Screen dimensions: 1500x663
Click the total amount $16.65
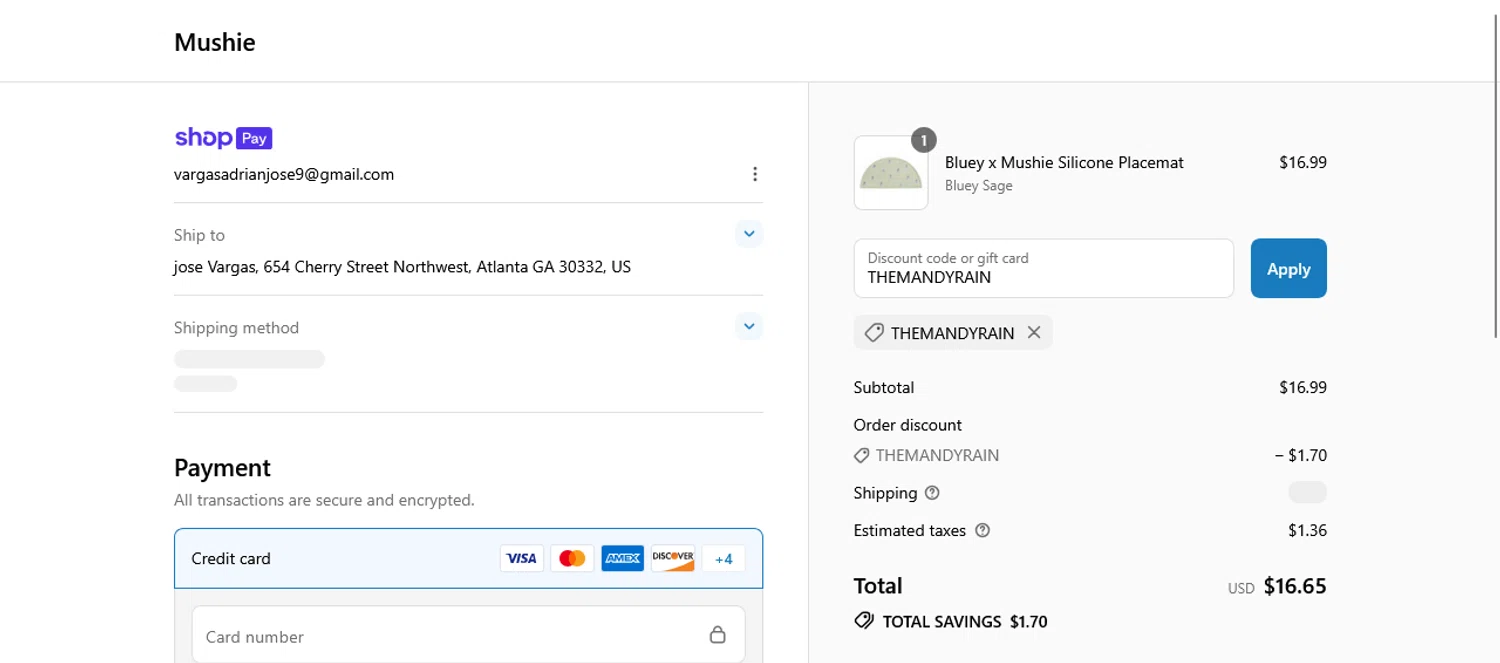(1295, 586)
